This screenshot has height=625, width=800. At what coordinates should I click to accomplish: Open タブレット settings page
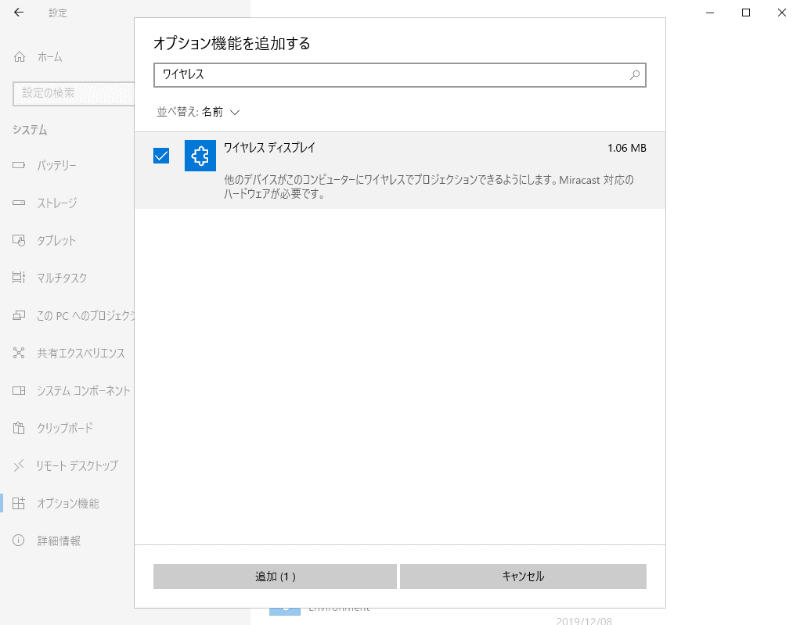pyautogui.click(x=56, y=240)
